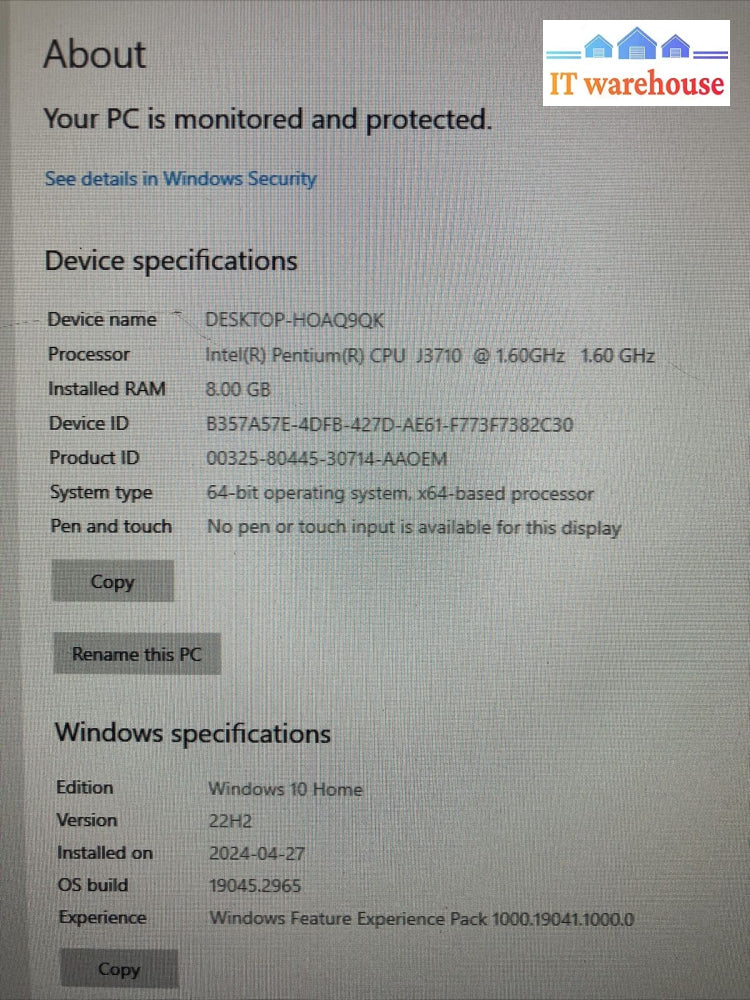750x1000 pixels.
Task: Copy the device specifications
Action: pos(112,581)
